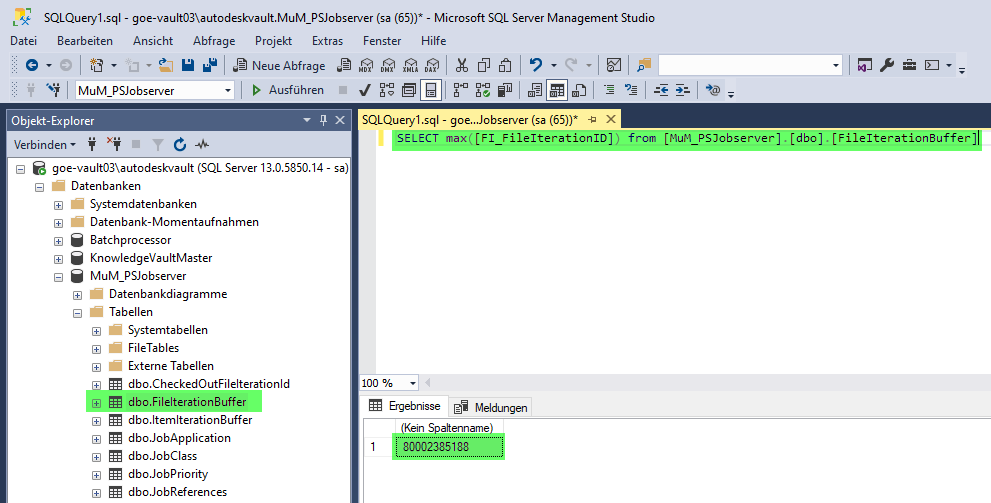Viewport: 991px width, 503px height.
Task: Click the MDX query icon
Action: (366, 65)
